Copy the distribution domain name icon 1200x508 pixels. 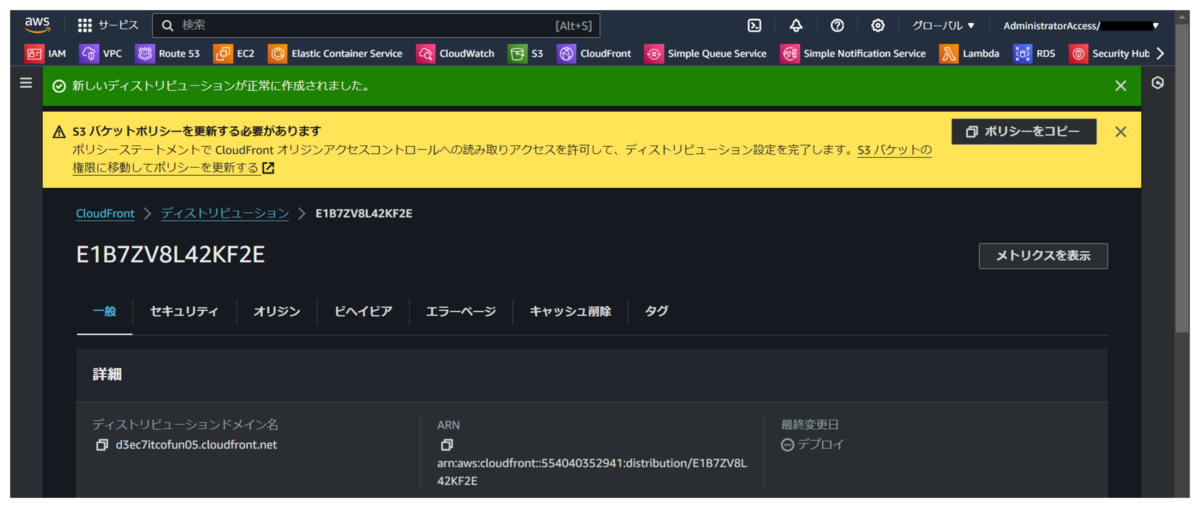coord(101,445)
